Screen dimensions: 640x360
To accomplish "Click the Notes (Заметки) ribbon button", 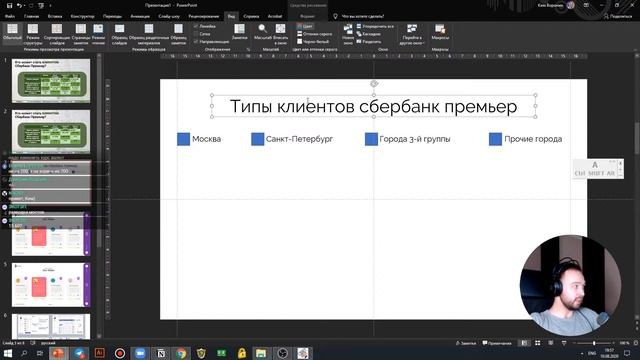I will [x=240, y=32].
